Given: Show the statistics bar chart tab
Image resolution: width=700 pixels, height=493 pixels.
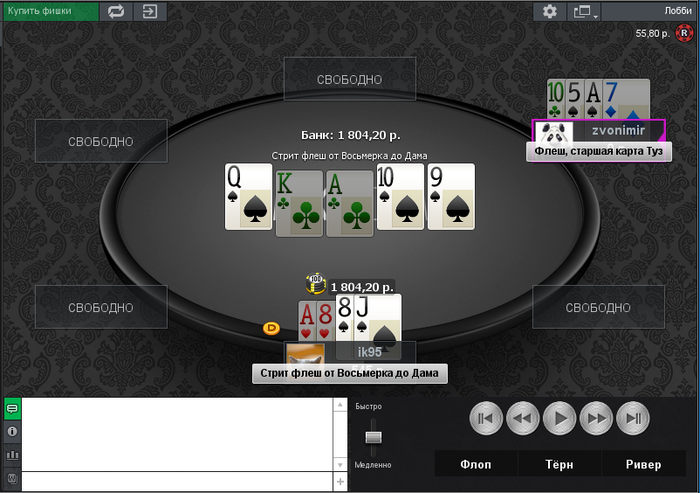Looking at the screenshot, I should [12, 455].
